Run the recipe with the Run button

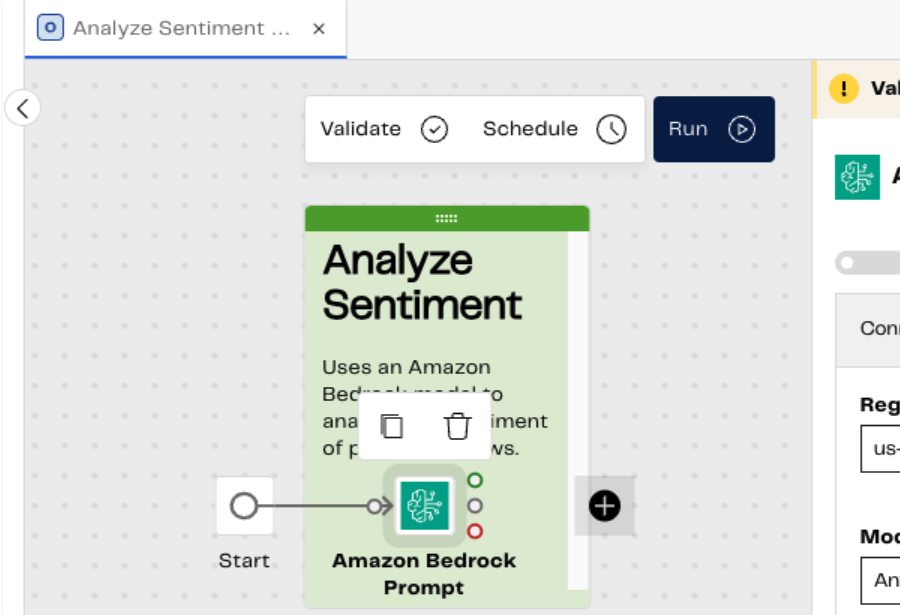[713, 129]
